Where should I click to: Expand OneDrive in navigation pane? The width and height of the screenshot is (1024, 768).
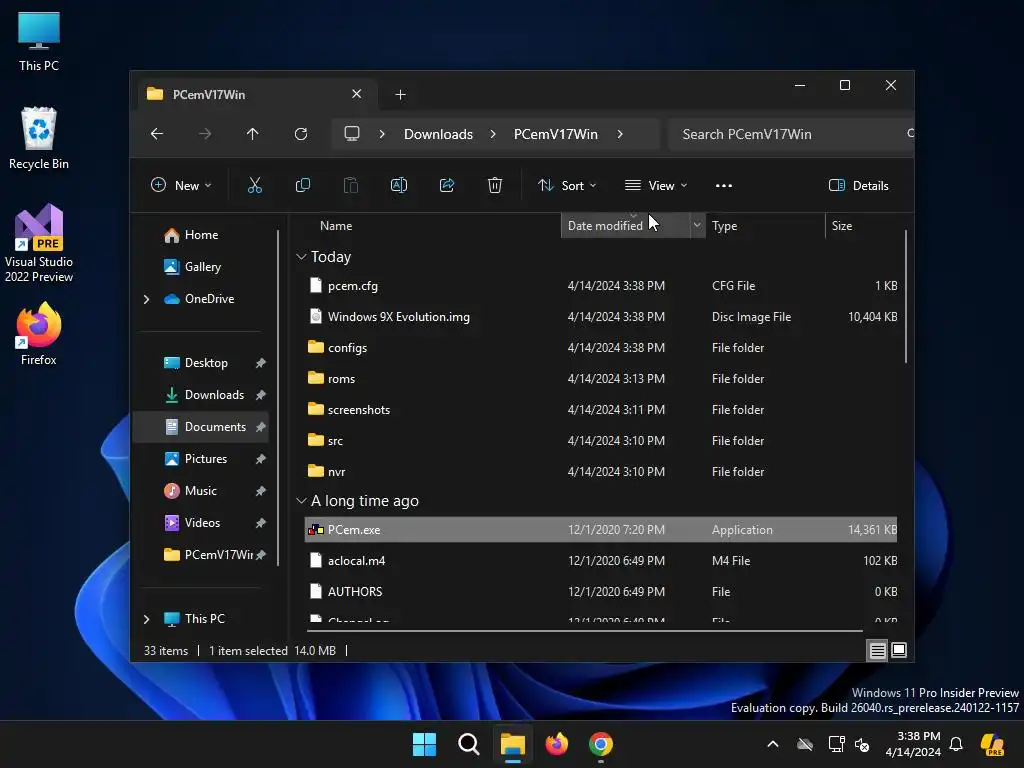[x=146, y=299]
